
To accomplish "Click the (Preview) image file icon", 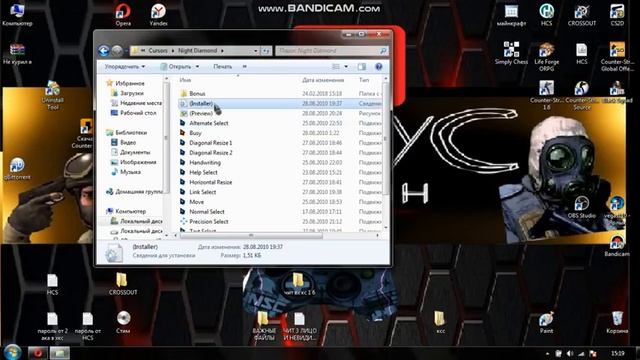I will point(184,113).
